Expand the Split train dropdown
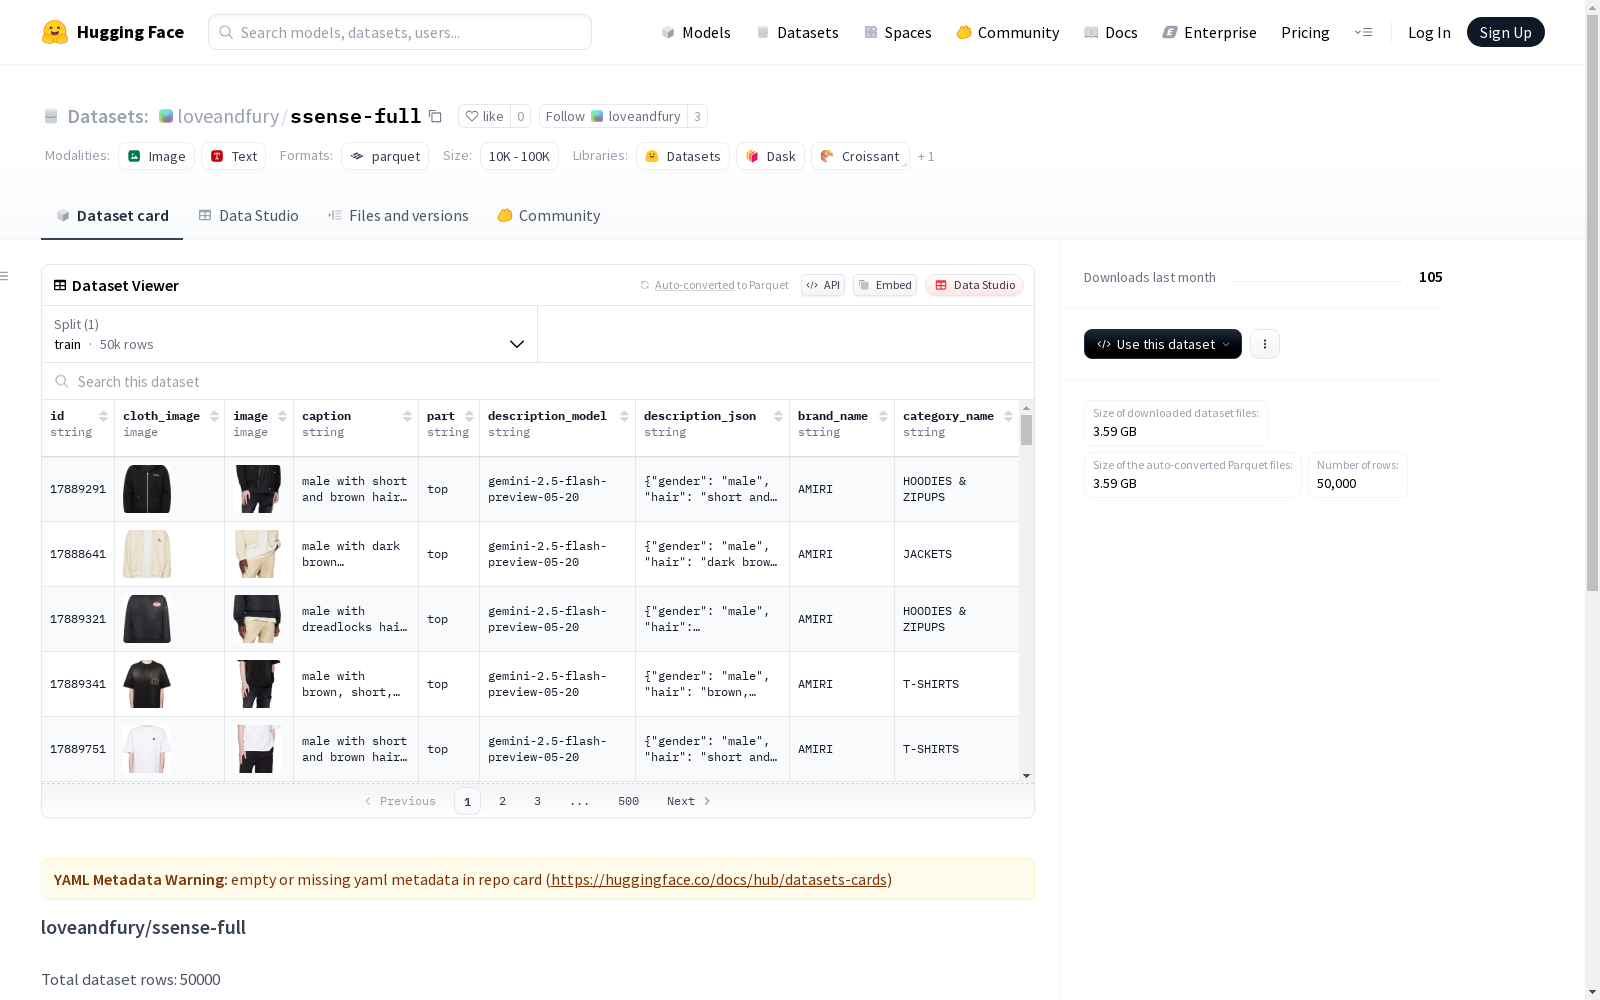The height and width of the screenshot is (1000, 1600). point(289,334)
